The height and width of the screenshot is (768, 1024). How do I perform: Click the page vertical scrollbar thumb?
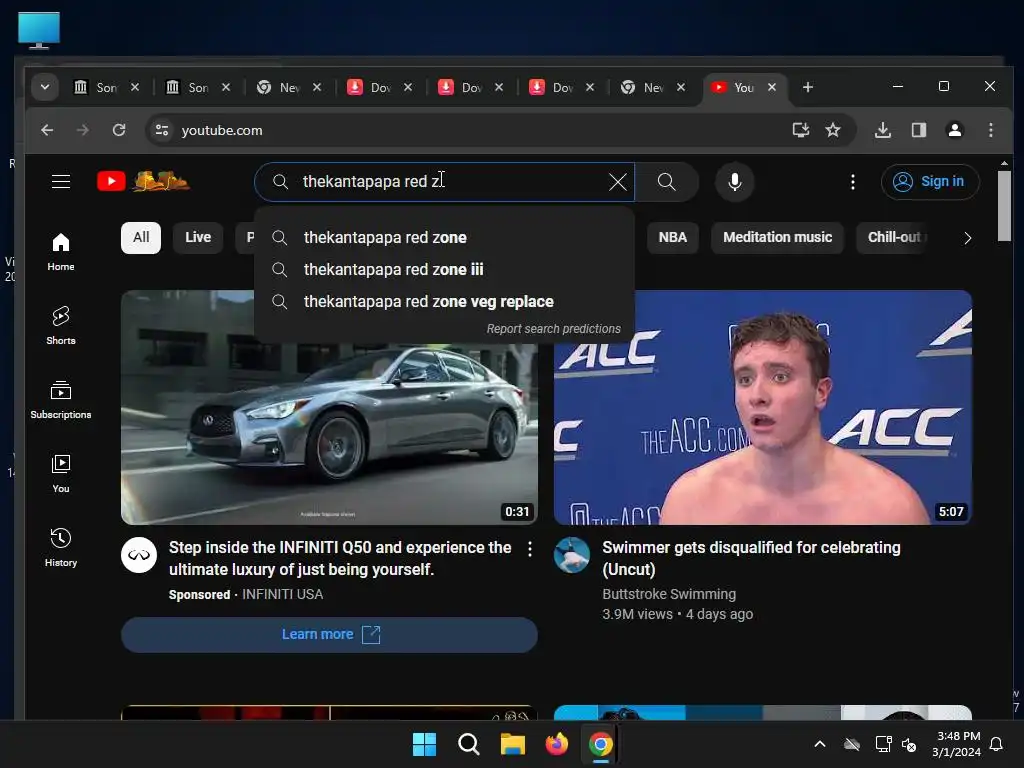(1004, 206)
